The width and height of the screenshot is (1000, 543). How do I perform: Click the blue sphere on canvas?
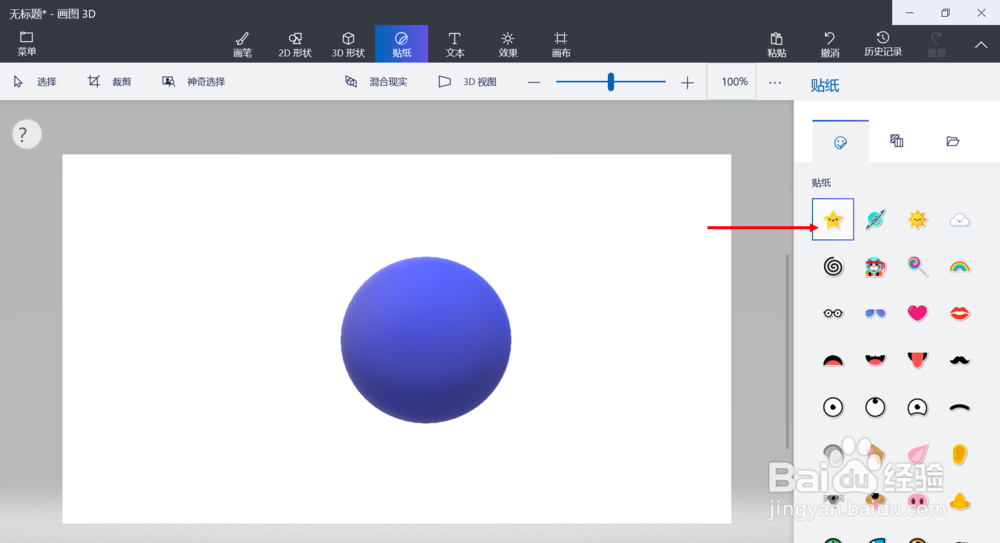click(x=425, y=339)
